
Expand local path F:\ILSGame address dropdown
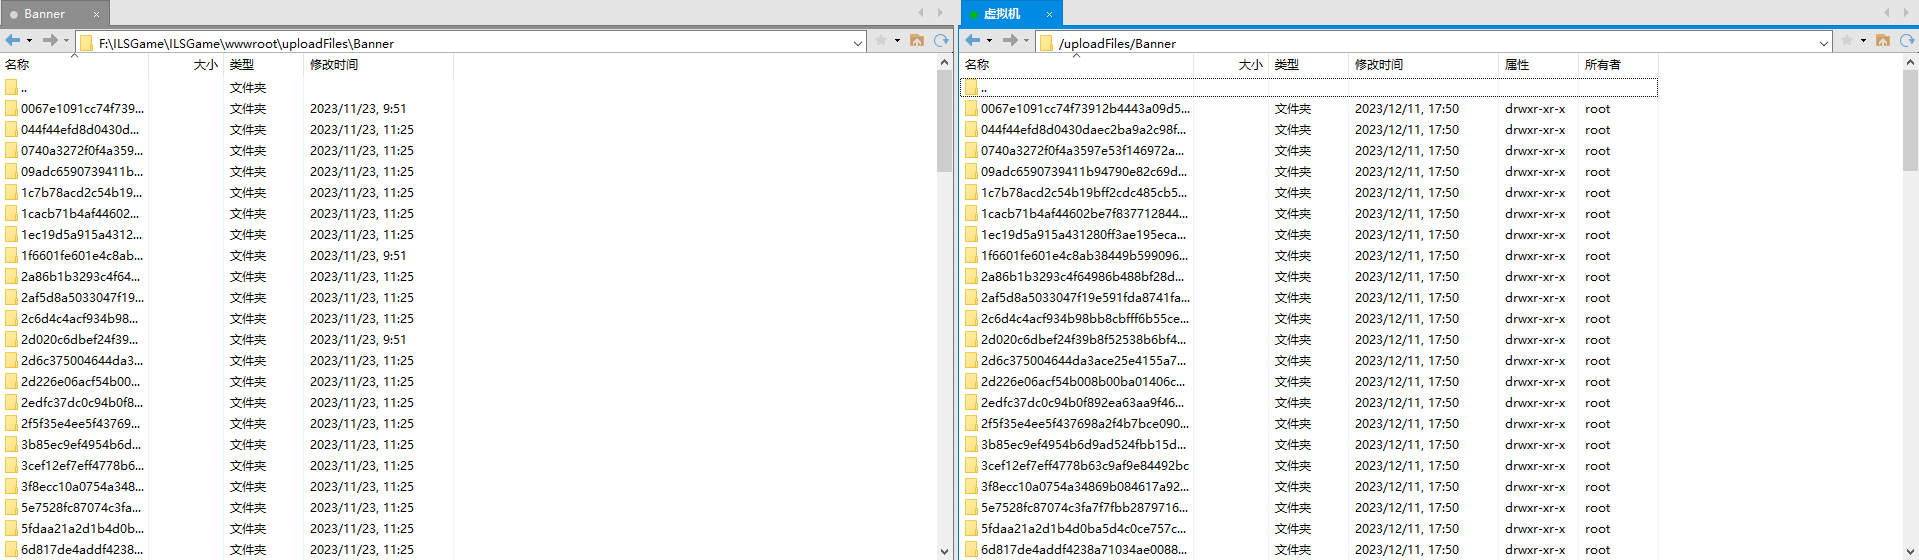[x=858, y=43]
